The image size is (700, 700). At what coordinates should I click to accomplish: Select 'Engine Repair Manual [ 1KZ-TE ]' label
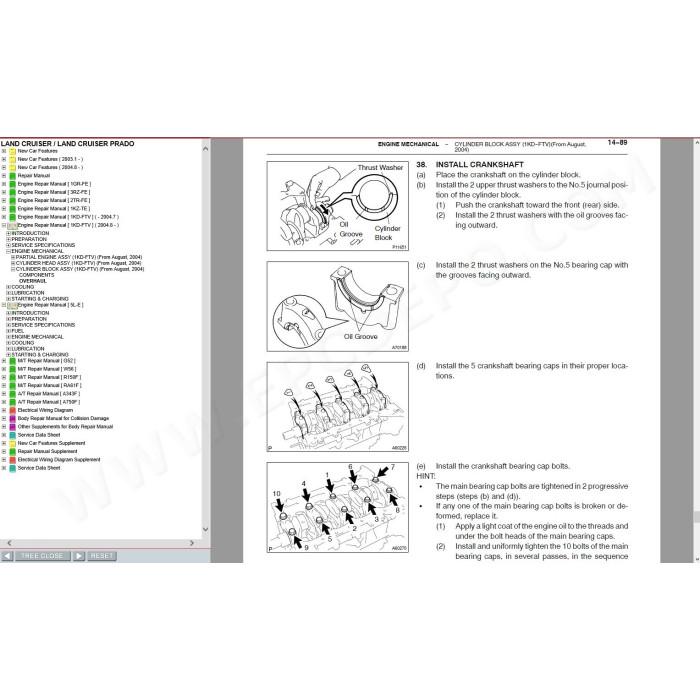tap(54, 209)
